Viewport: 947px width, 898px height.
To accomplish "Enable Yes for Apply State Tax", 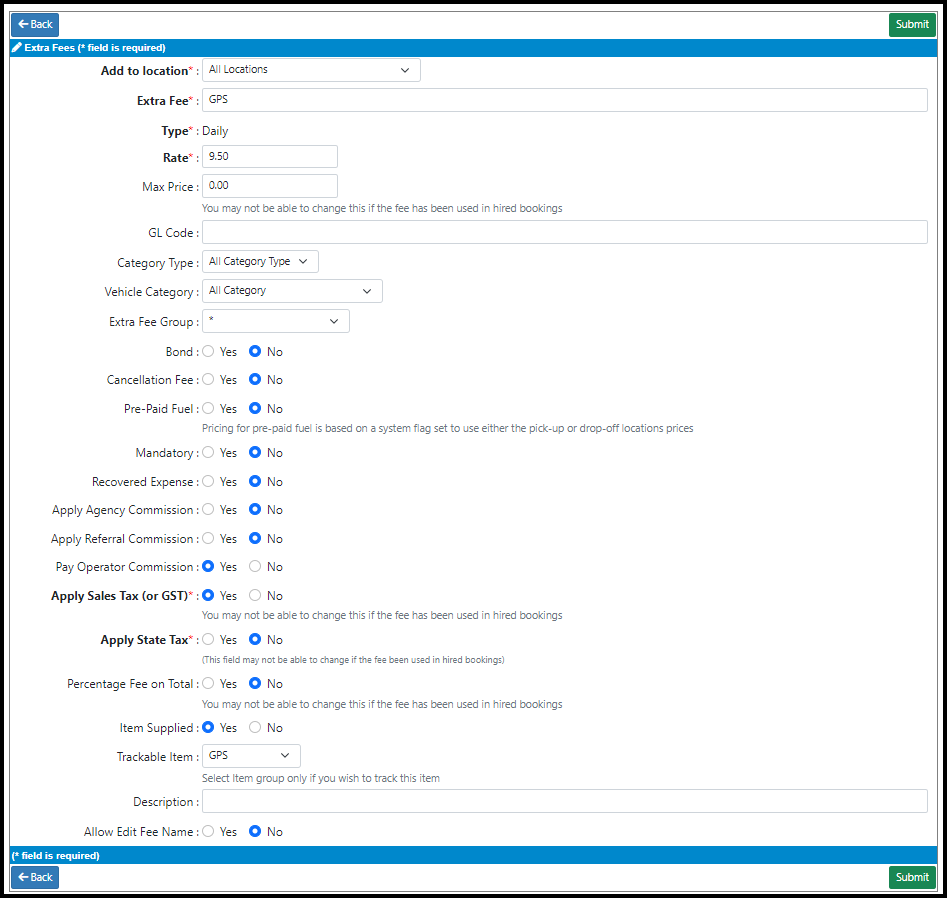I will (x=209, y=640).
